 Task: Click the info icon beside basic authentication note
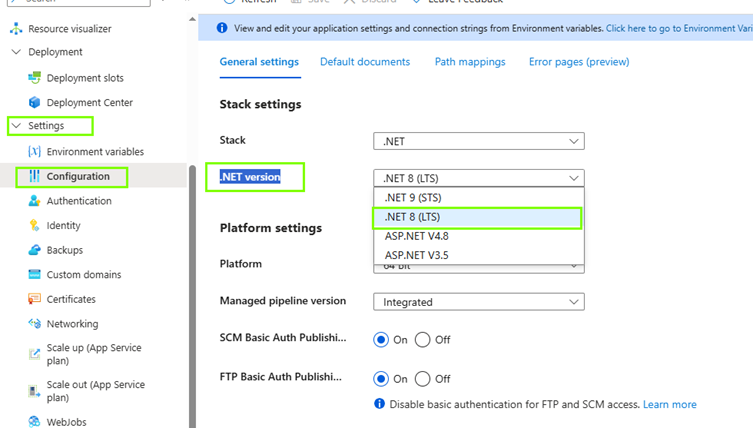(x=379, y=404)
